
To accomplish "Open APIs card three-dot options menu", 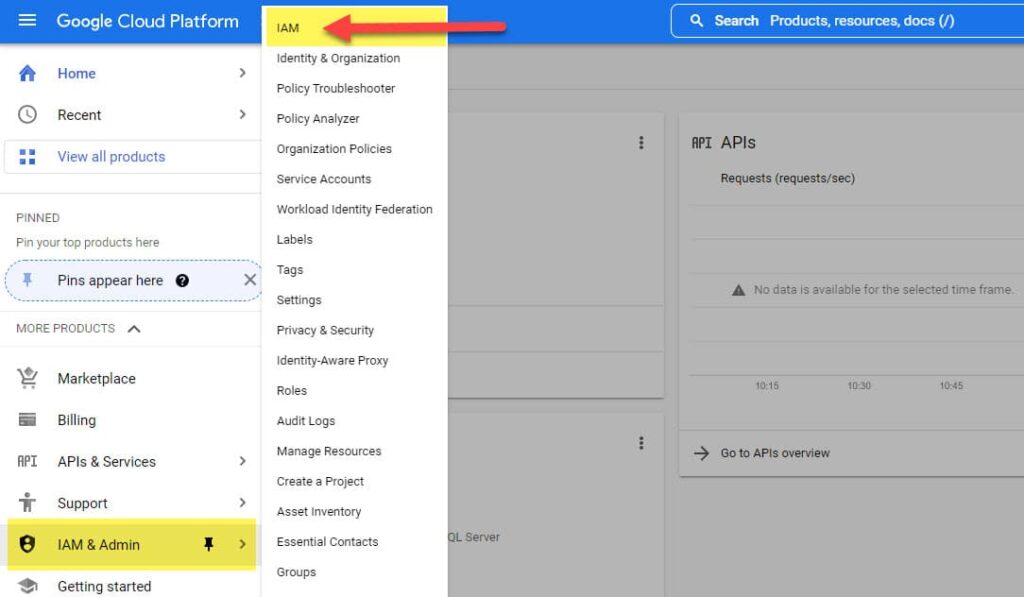I will click(641, 143).
